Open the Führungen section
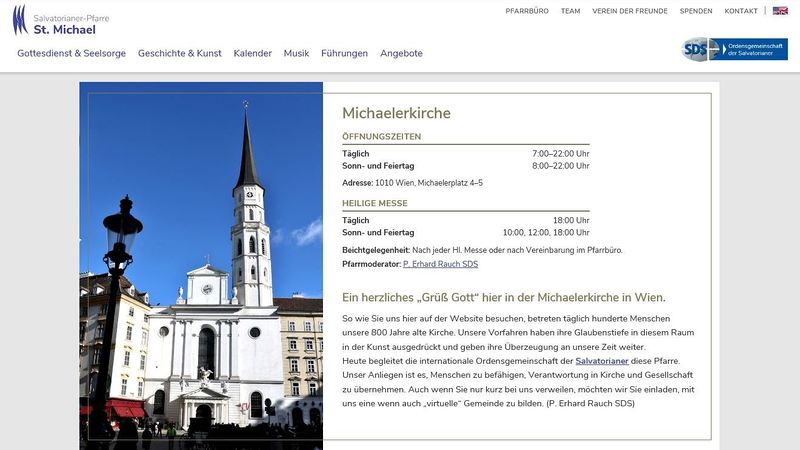 (x=345, y=53)
